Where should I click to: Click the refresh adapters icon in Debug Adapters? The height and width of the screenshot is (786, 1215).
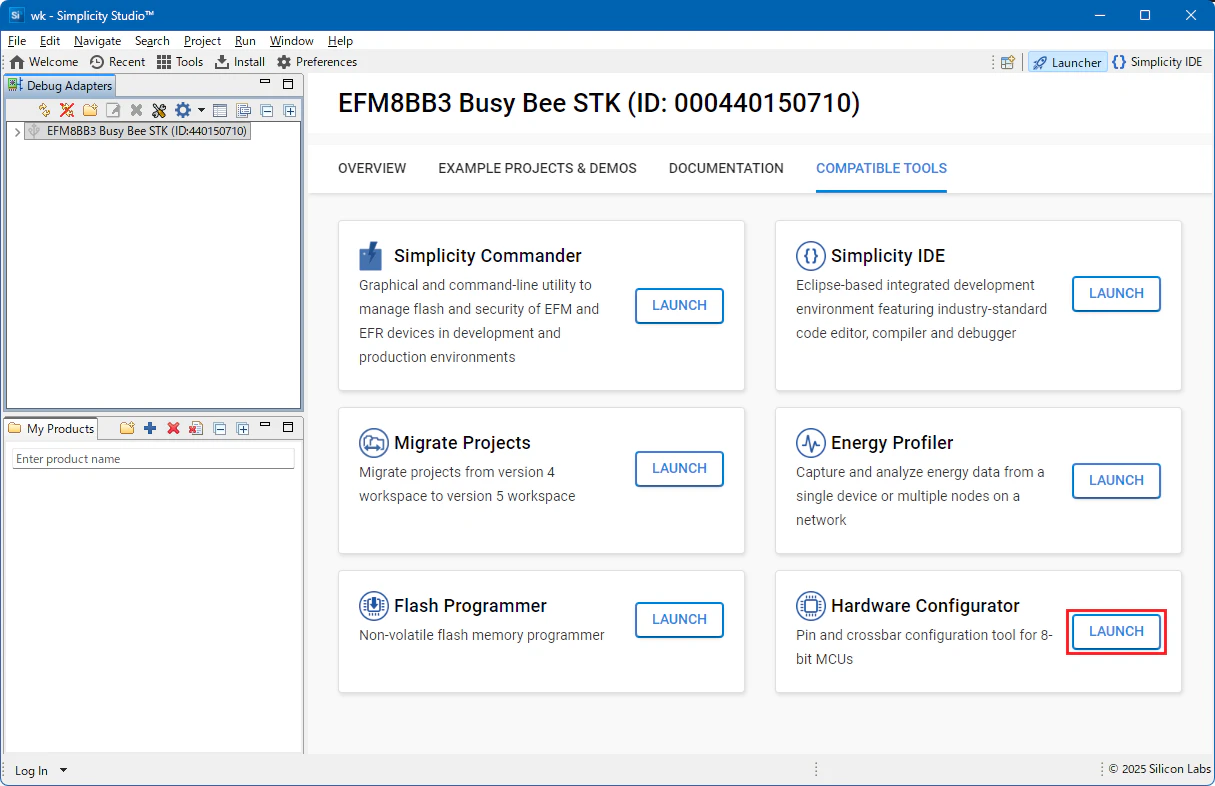(x=44, y=110)
